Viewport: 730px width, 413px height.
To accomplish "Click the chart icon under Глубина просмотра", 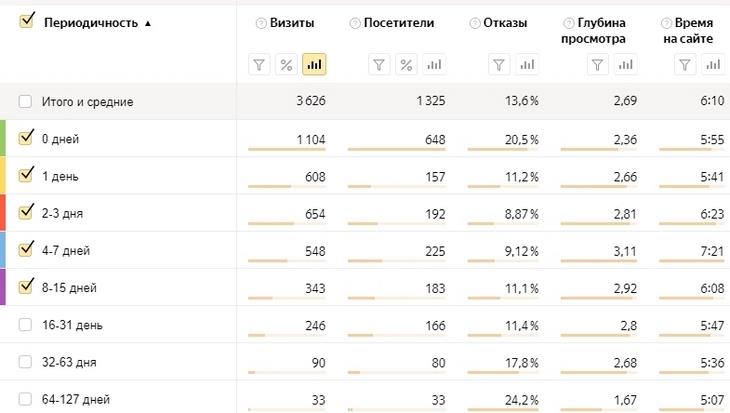I will 625,65.
